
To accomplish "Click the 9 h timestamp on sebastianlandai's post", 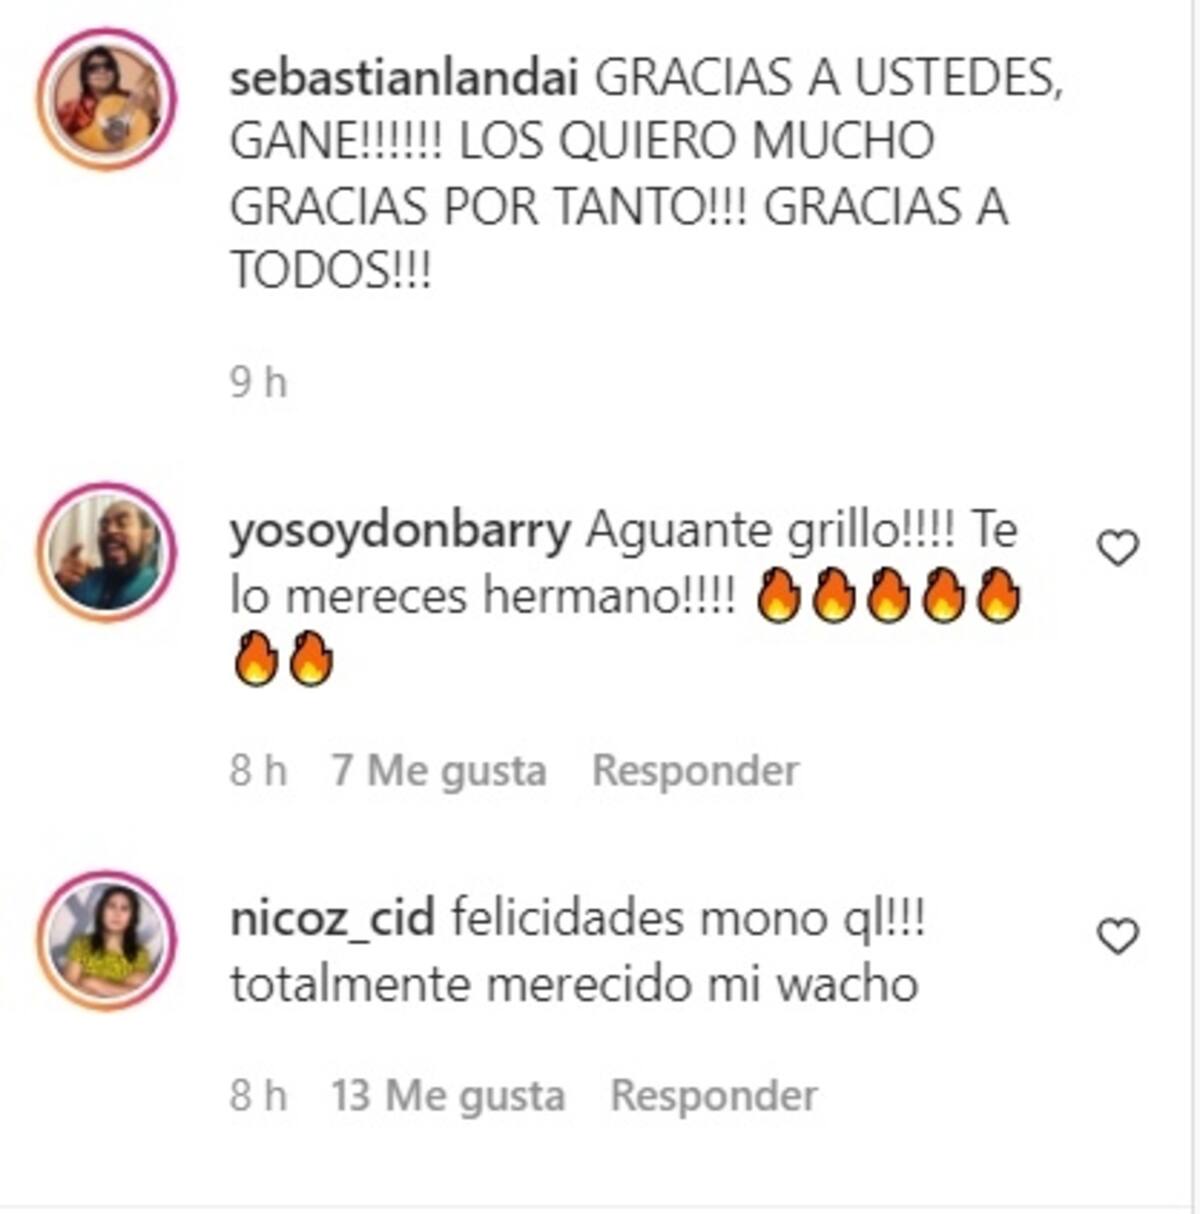I will pos(258,382).
